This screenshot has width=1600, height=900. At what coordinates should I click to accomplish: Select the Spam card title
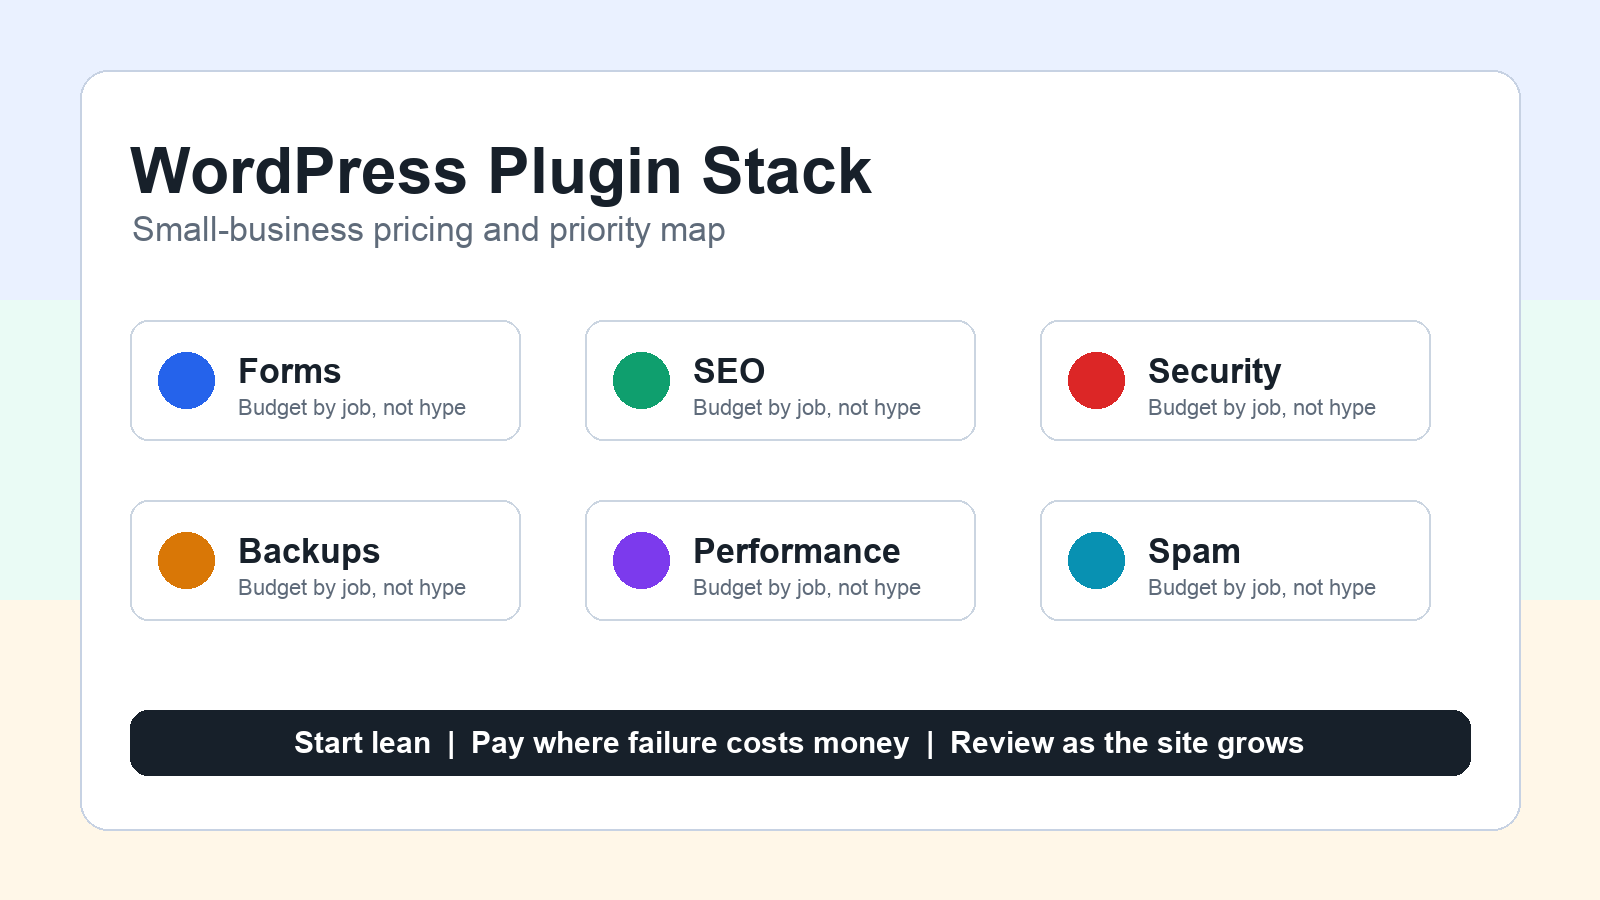click(x=1194, y=552)
